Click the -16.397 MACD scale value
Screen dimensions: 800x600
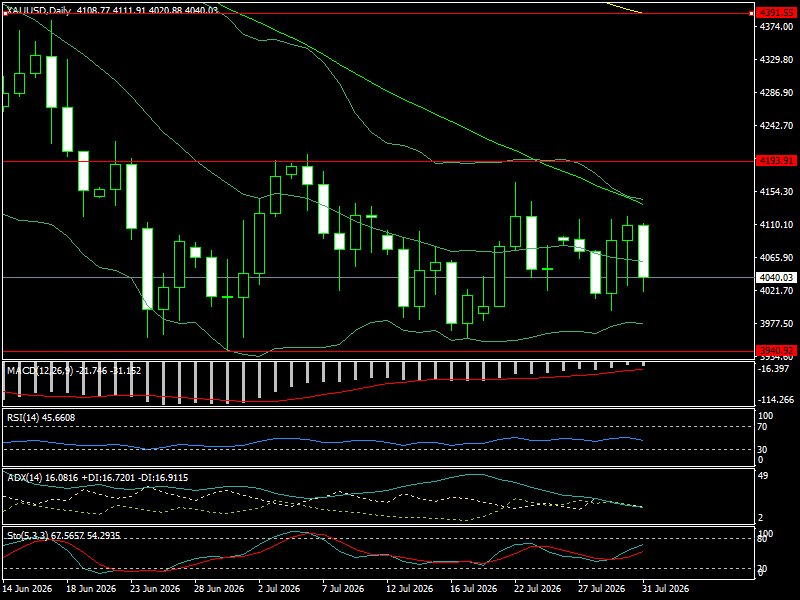(x=775, y=368)
